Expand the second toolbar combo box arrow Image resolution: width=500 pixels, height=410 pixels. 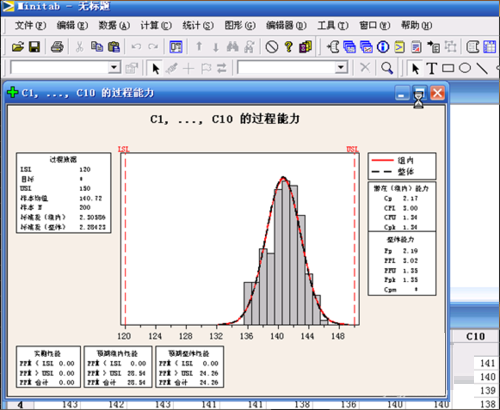[x=341, y=68]
